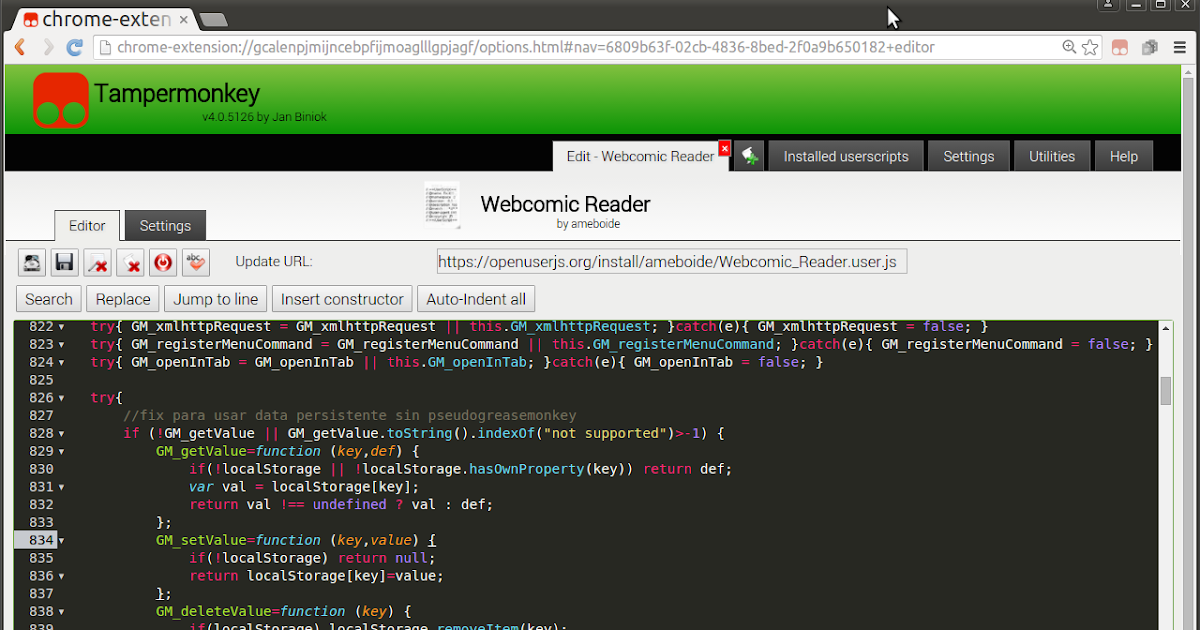Open Tampermonkey extension icon in Chrome toolbar
This screenshot has width=1200, height=630.
click(x=1119, y=47)
